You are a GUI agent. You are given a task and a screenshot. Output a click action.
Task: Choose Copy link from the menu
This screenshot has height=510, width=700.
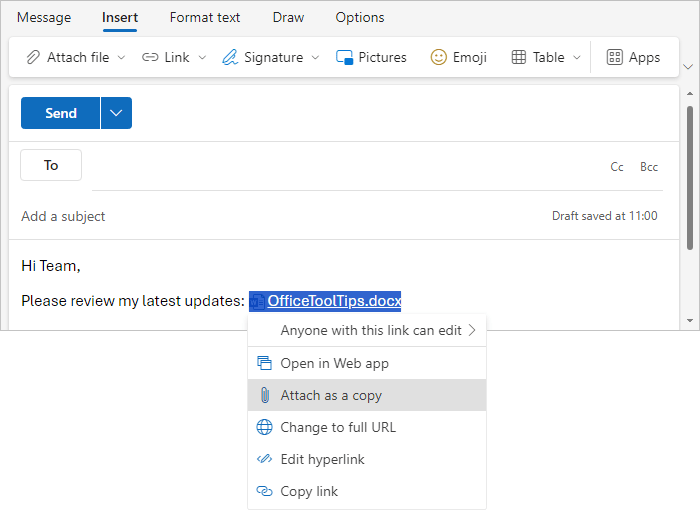[x=367, y=491]
